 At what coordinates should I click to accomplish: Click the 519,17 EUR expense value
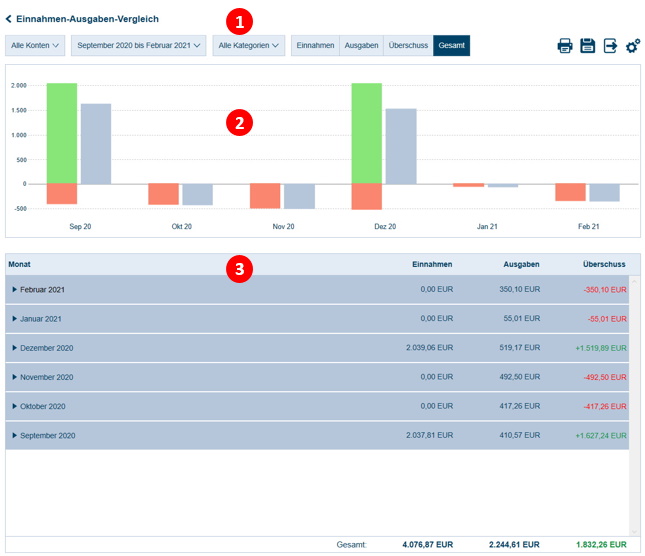point(520,348)
